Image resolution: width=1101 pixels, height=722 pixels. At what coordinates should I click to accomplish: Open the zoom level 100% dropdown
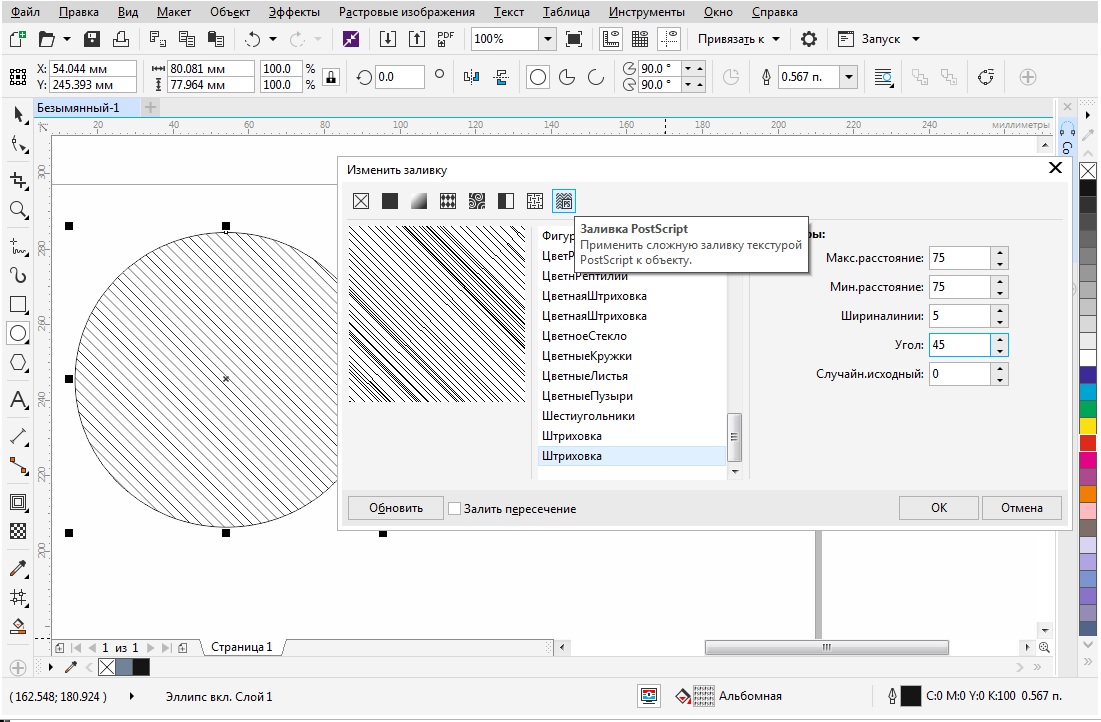[547, 39]
